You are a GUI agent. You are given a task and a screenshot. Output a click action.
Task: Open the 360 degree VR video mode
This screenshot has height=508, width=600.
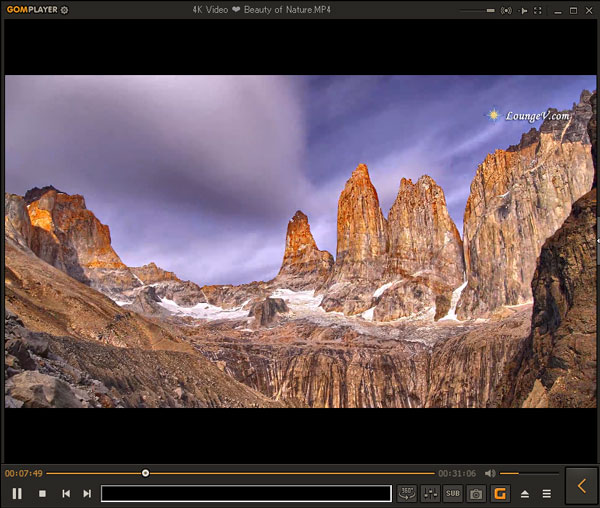pos(407,493)
